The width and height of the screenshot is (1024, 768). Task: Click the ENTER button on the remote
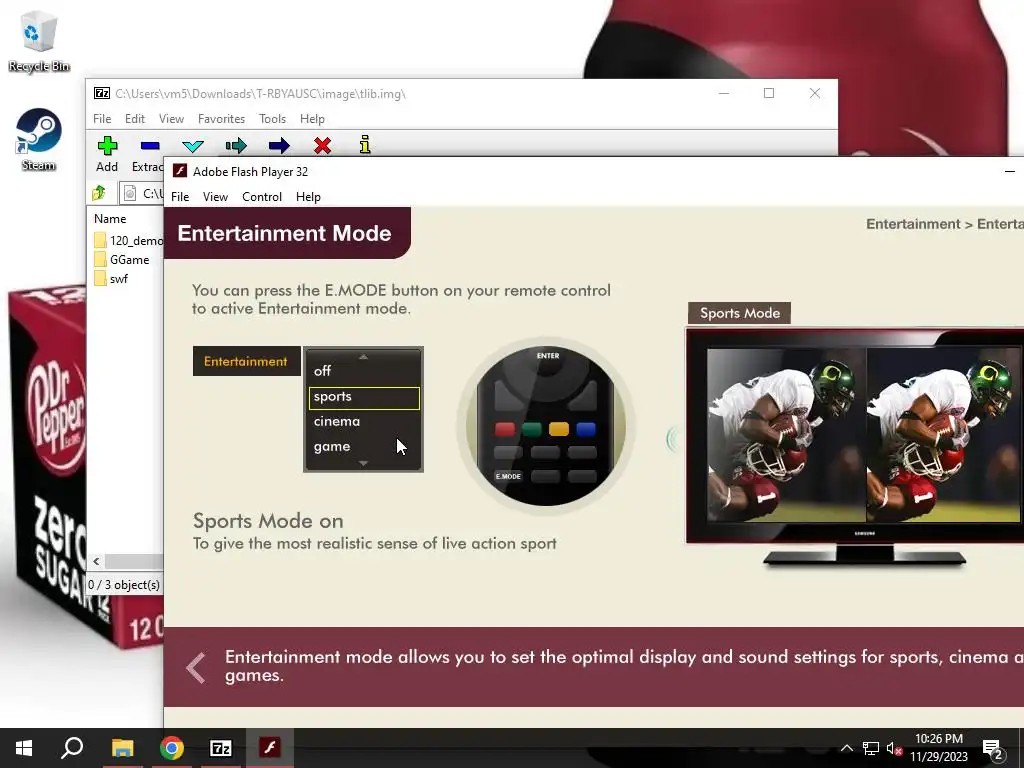click(x=547, y=357)
